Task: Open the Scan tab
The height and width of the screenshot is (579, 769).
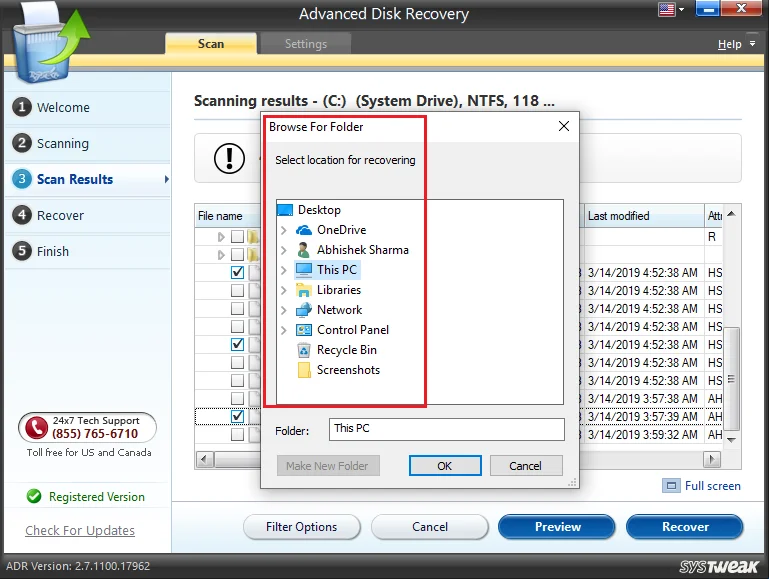Action: pos(211,44)
